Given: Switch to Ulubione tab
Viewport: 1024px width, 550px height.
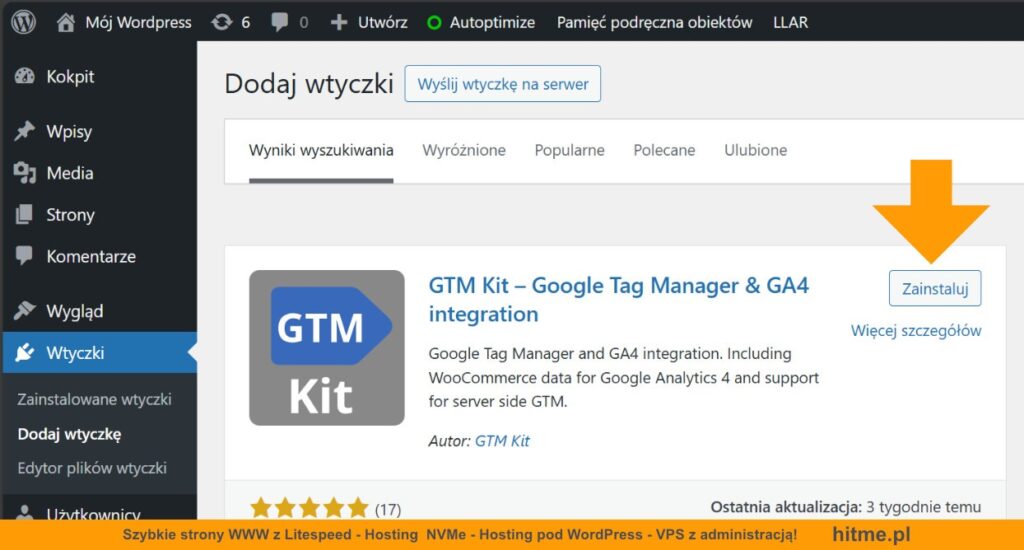Looking at the screenshot, I should coord(756,150).
